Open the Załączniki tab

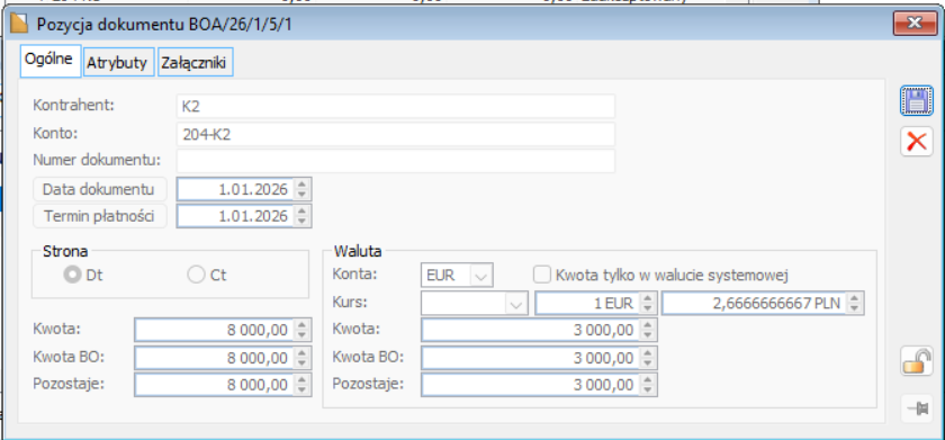[195, 63]
